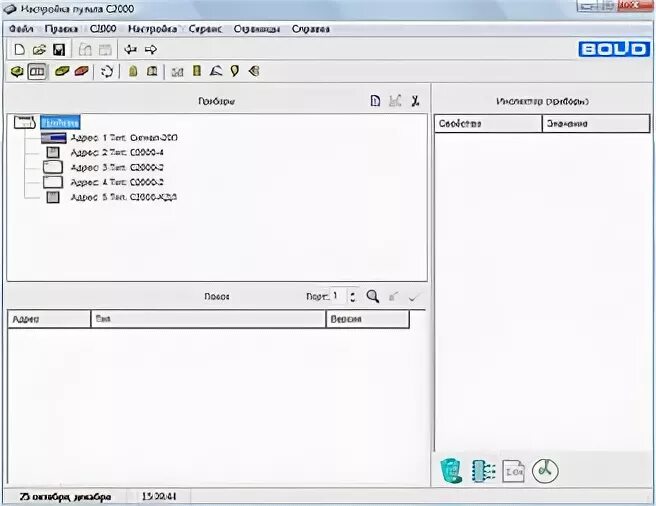Click the grayed icon next to the magnifier
The image size is (656, 506).
[393, 297]
